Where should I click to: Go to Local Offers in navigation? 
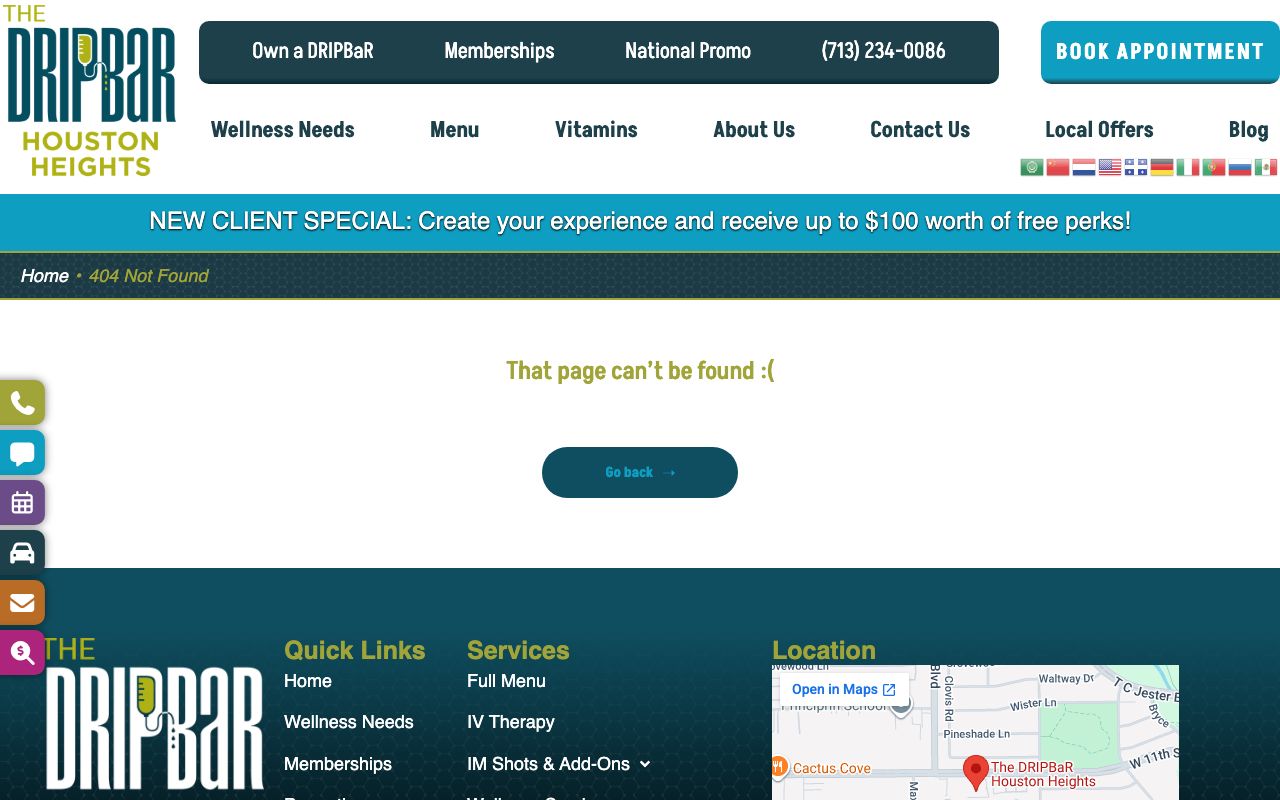click(x=1099, y=130)
